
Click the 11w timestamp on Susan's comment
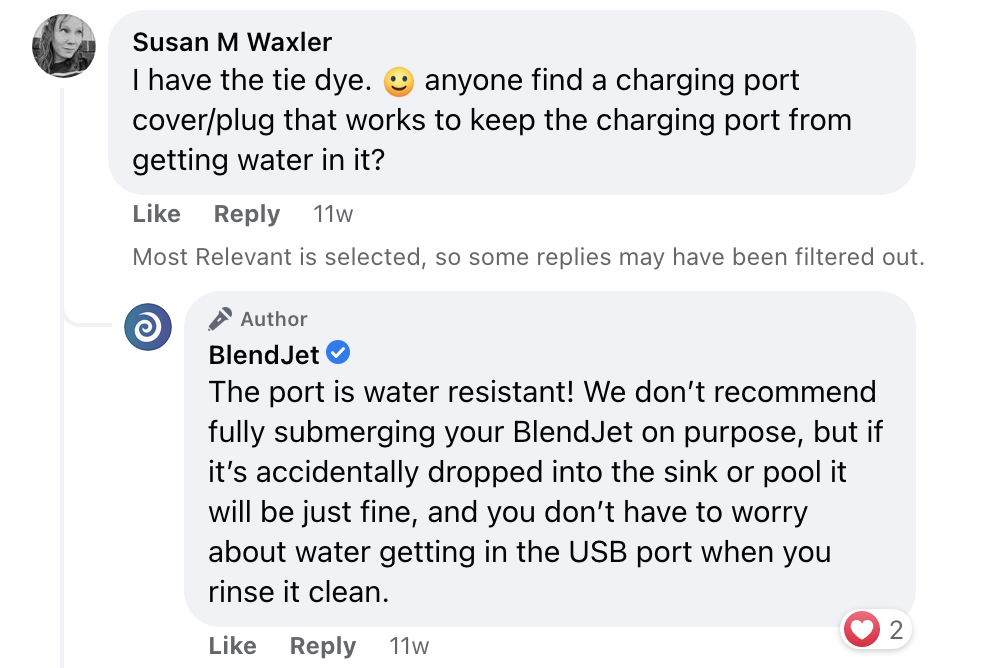coord(333,214)
